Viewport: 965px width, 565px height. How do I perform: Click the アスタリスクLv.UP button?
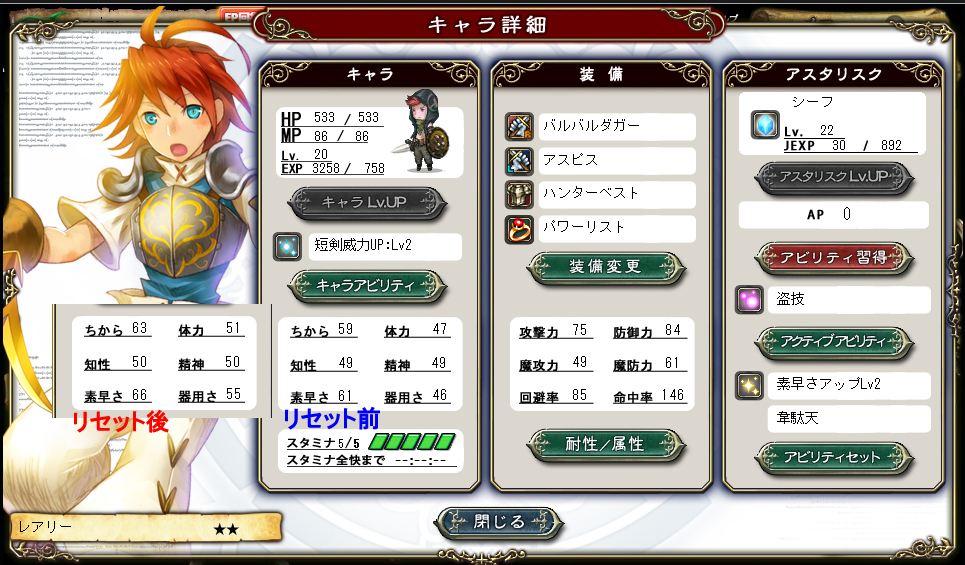pyautogui.click(x=834, y=177)
